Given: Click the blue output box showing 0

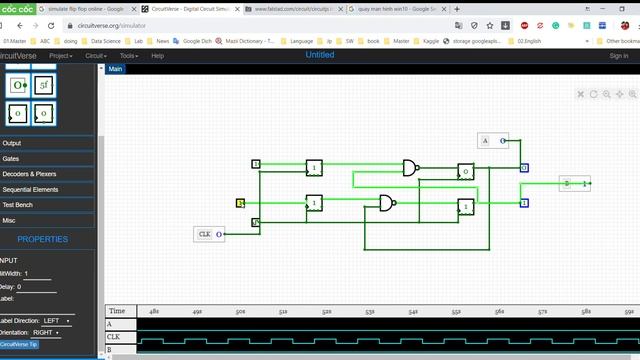Looking at the screenshot, I should [524, 168].
